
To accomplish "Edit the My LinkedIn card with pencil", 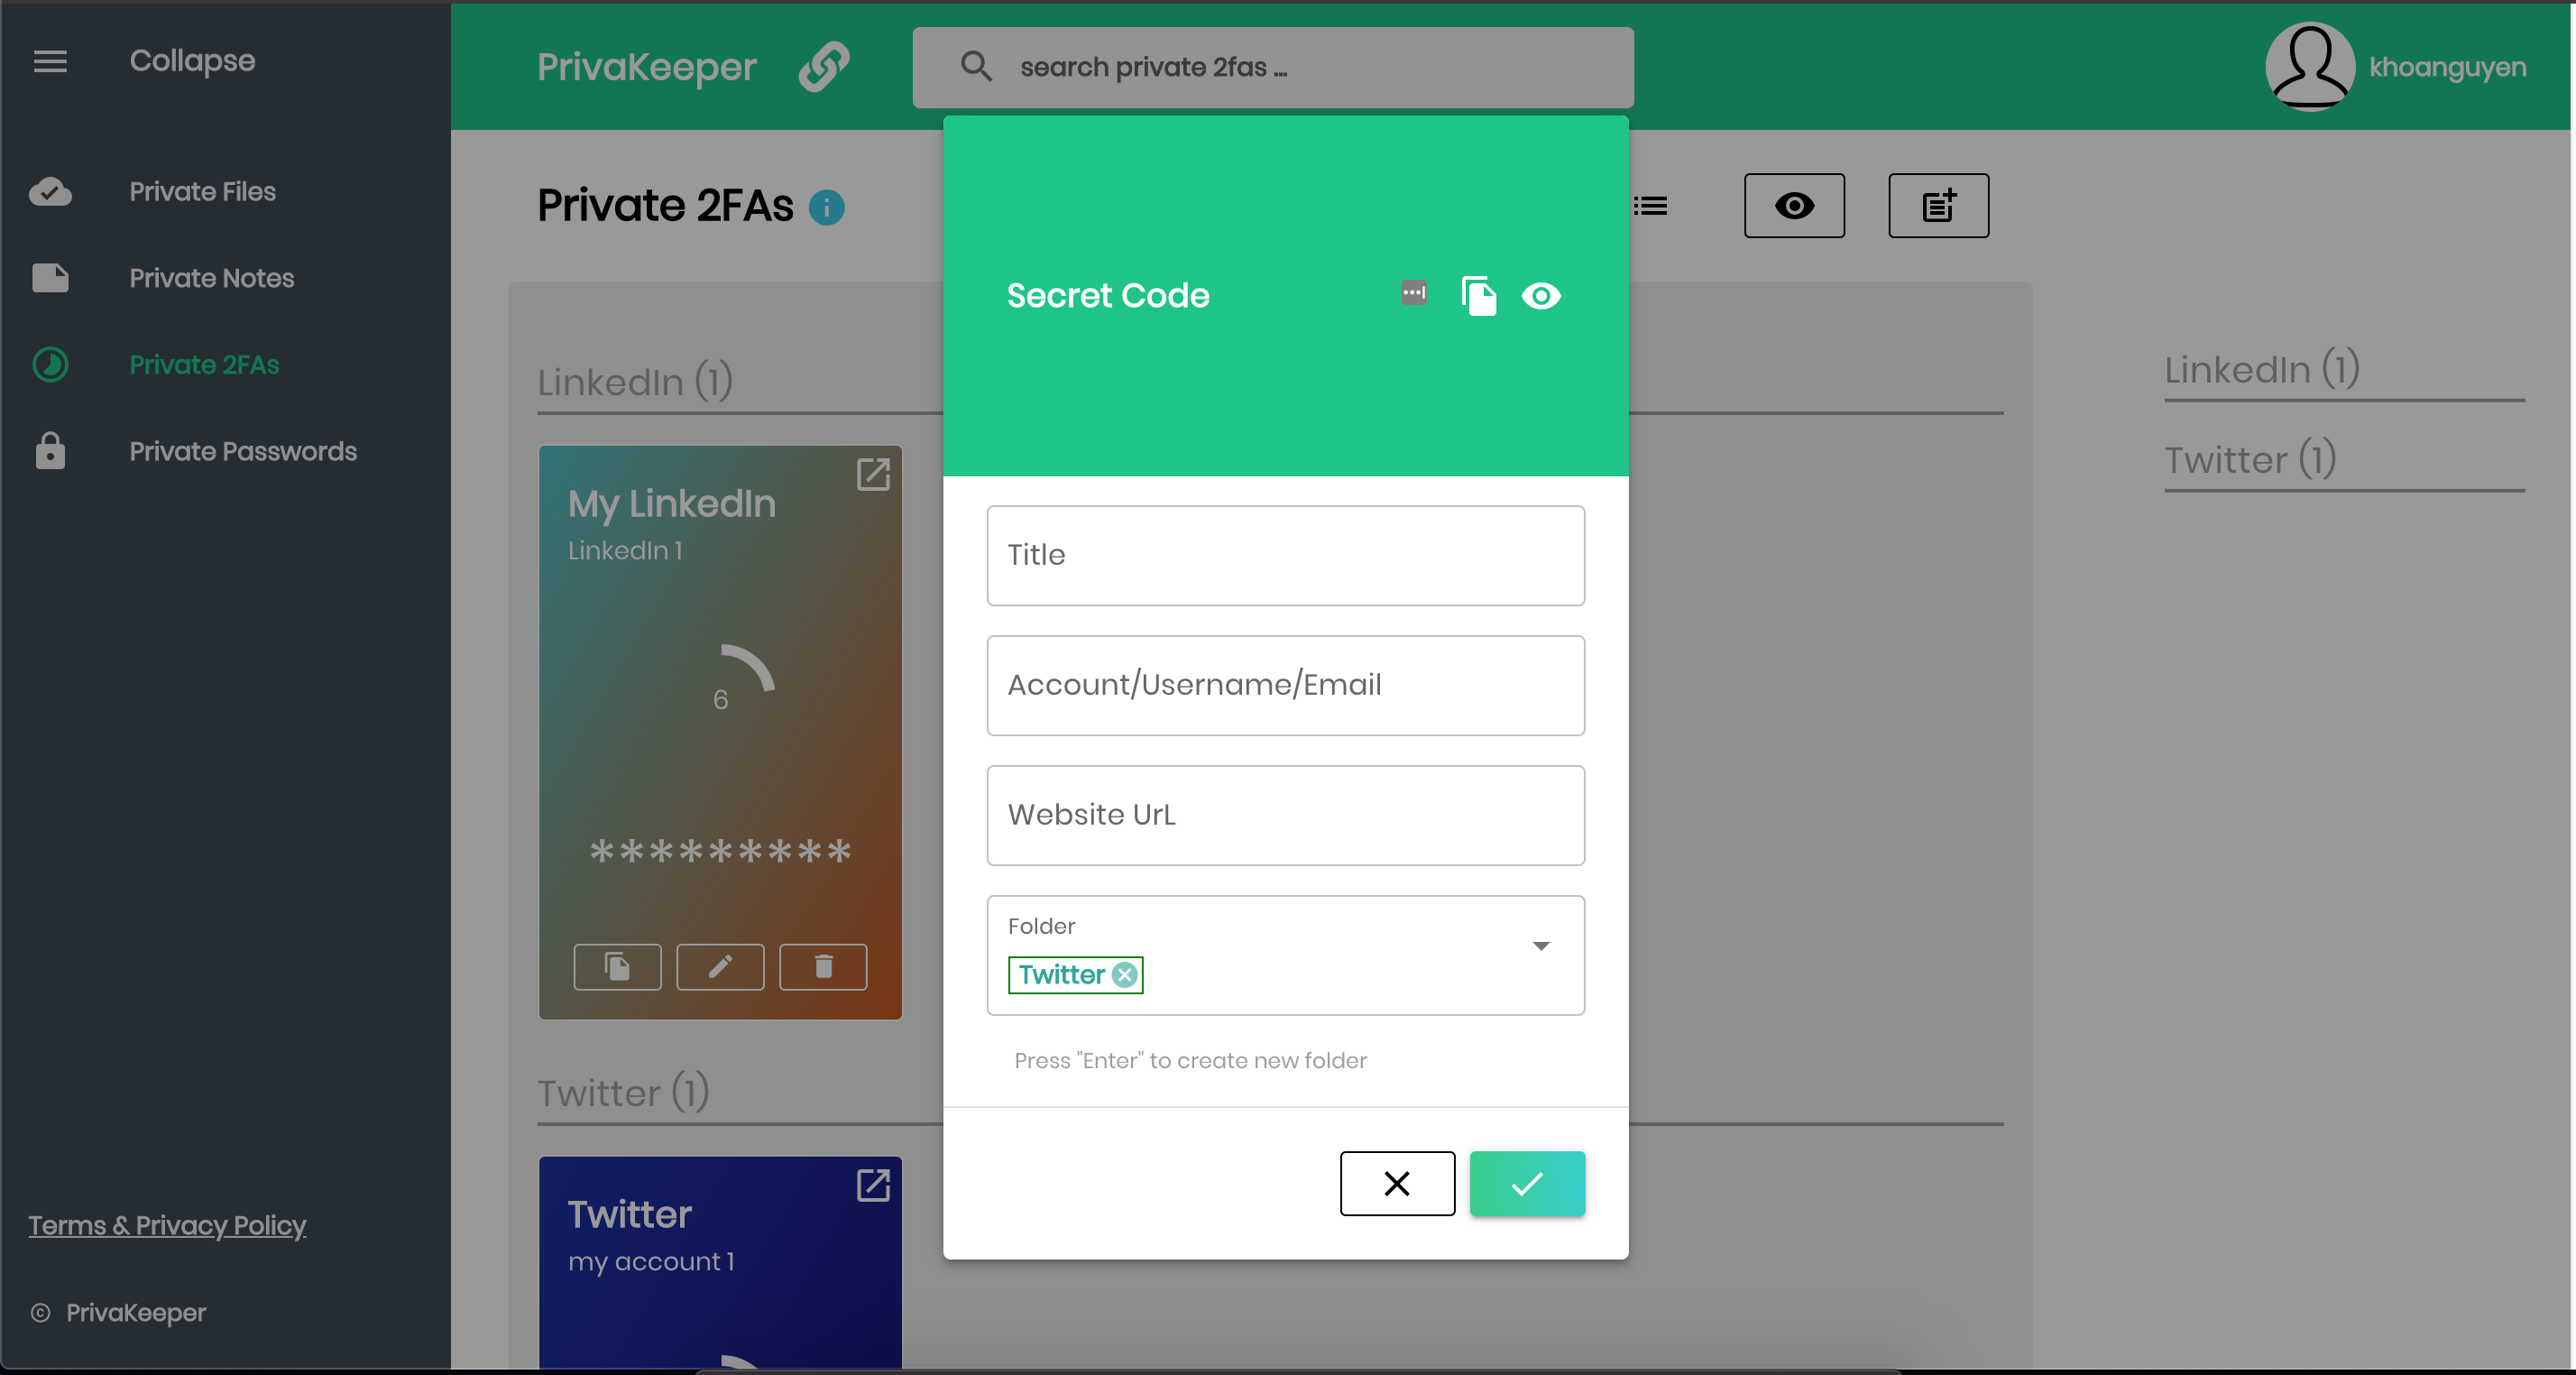I will [x=720, y=966].
